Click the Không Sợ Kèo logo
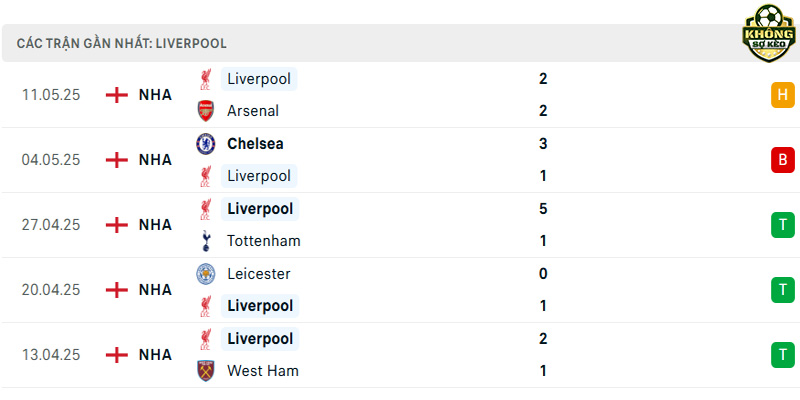 coord(769,34)
